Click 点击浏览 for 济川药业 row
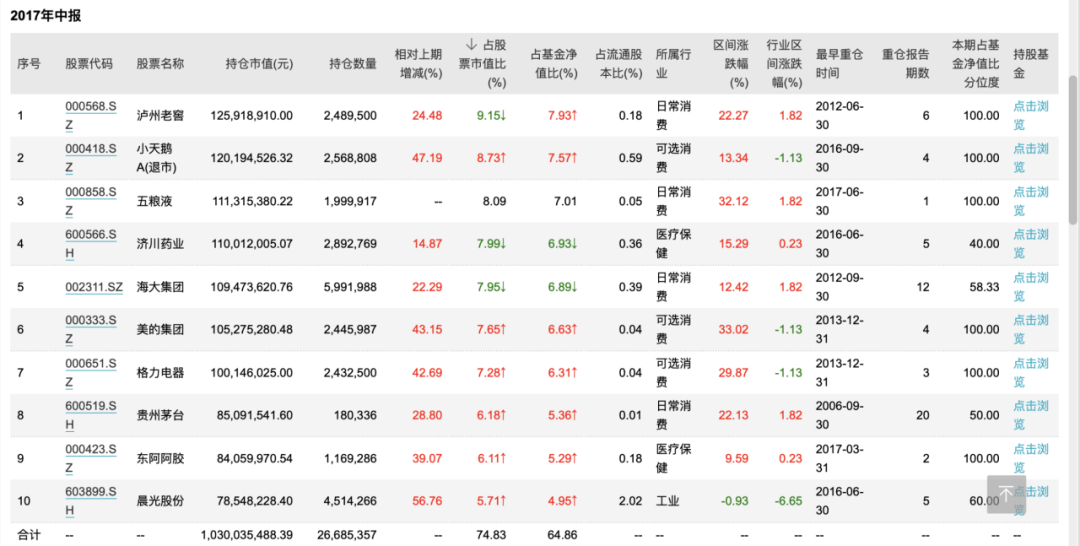 (x=1030, y=244)
